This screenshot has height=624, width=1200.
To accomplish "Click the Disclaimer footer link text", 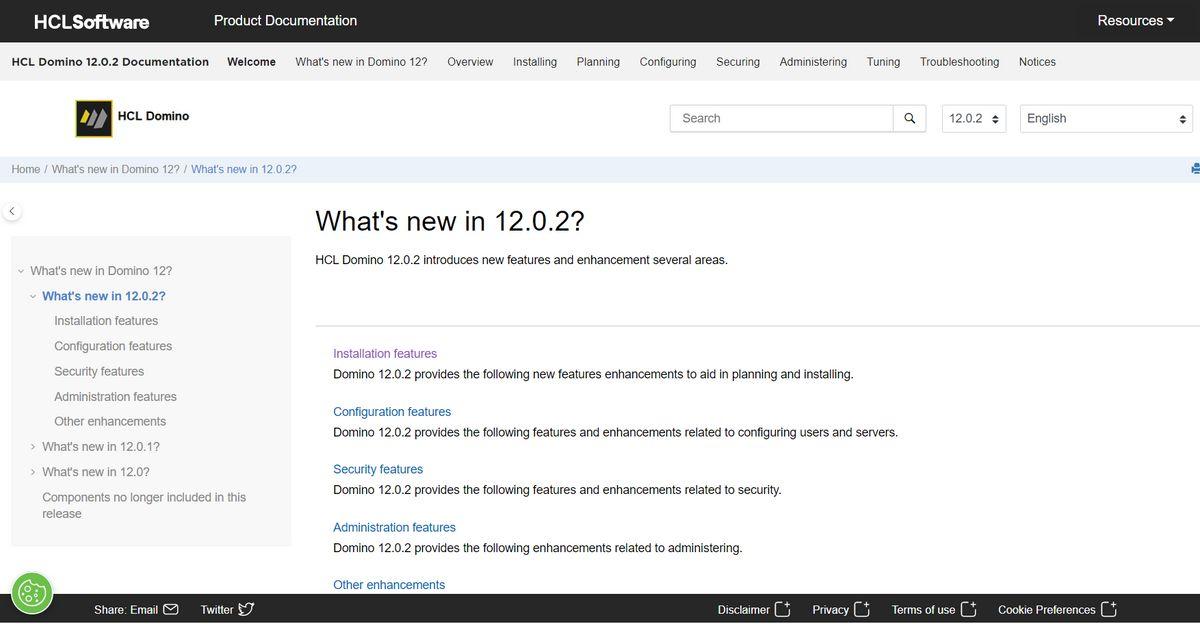I will [x=744, y=609].
